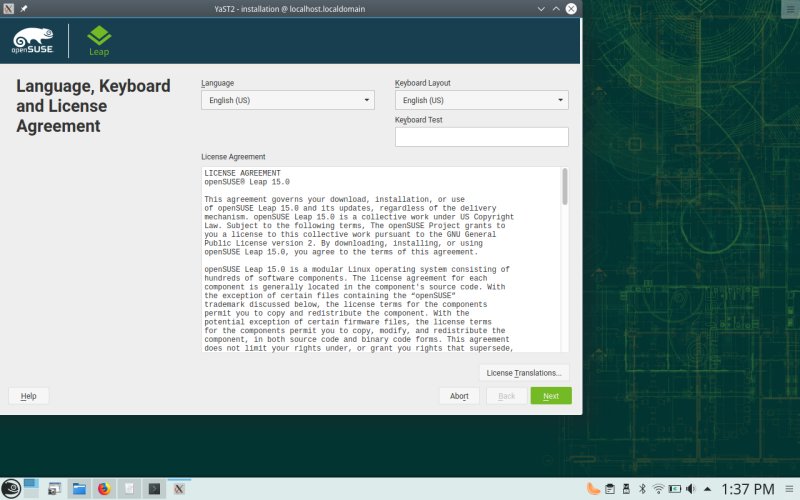Image resolution: width=800 pixels, height=500 pixels.
Task: Open the removable device notifier tray icon
Action: (626, 489)
